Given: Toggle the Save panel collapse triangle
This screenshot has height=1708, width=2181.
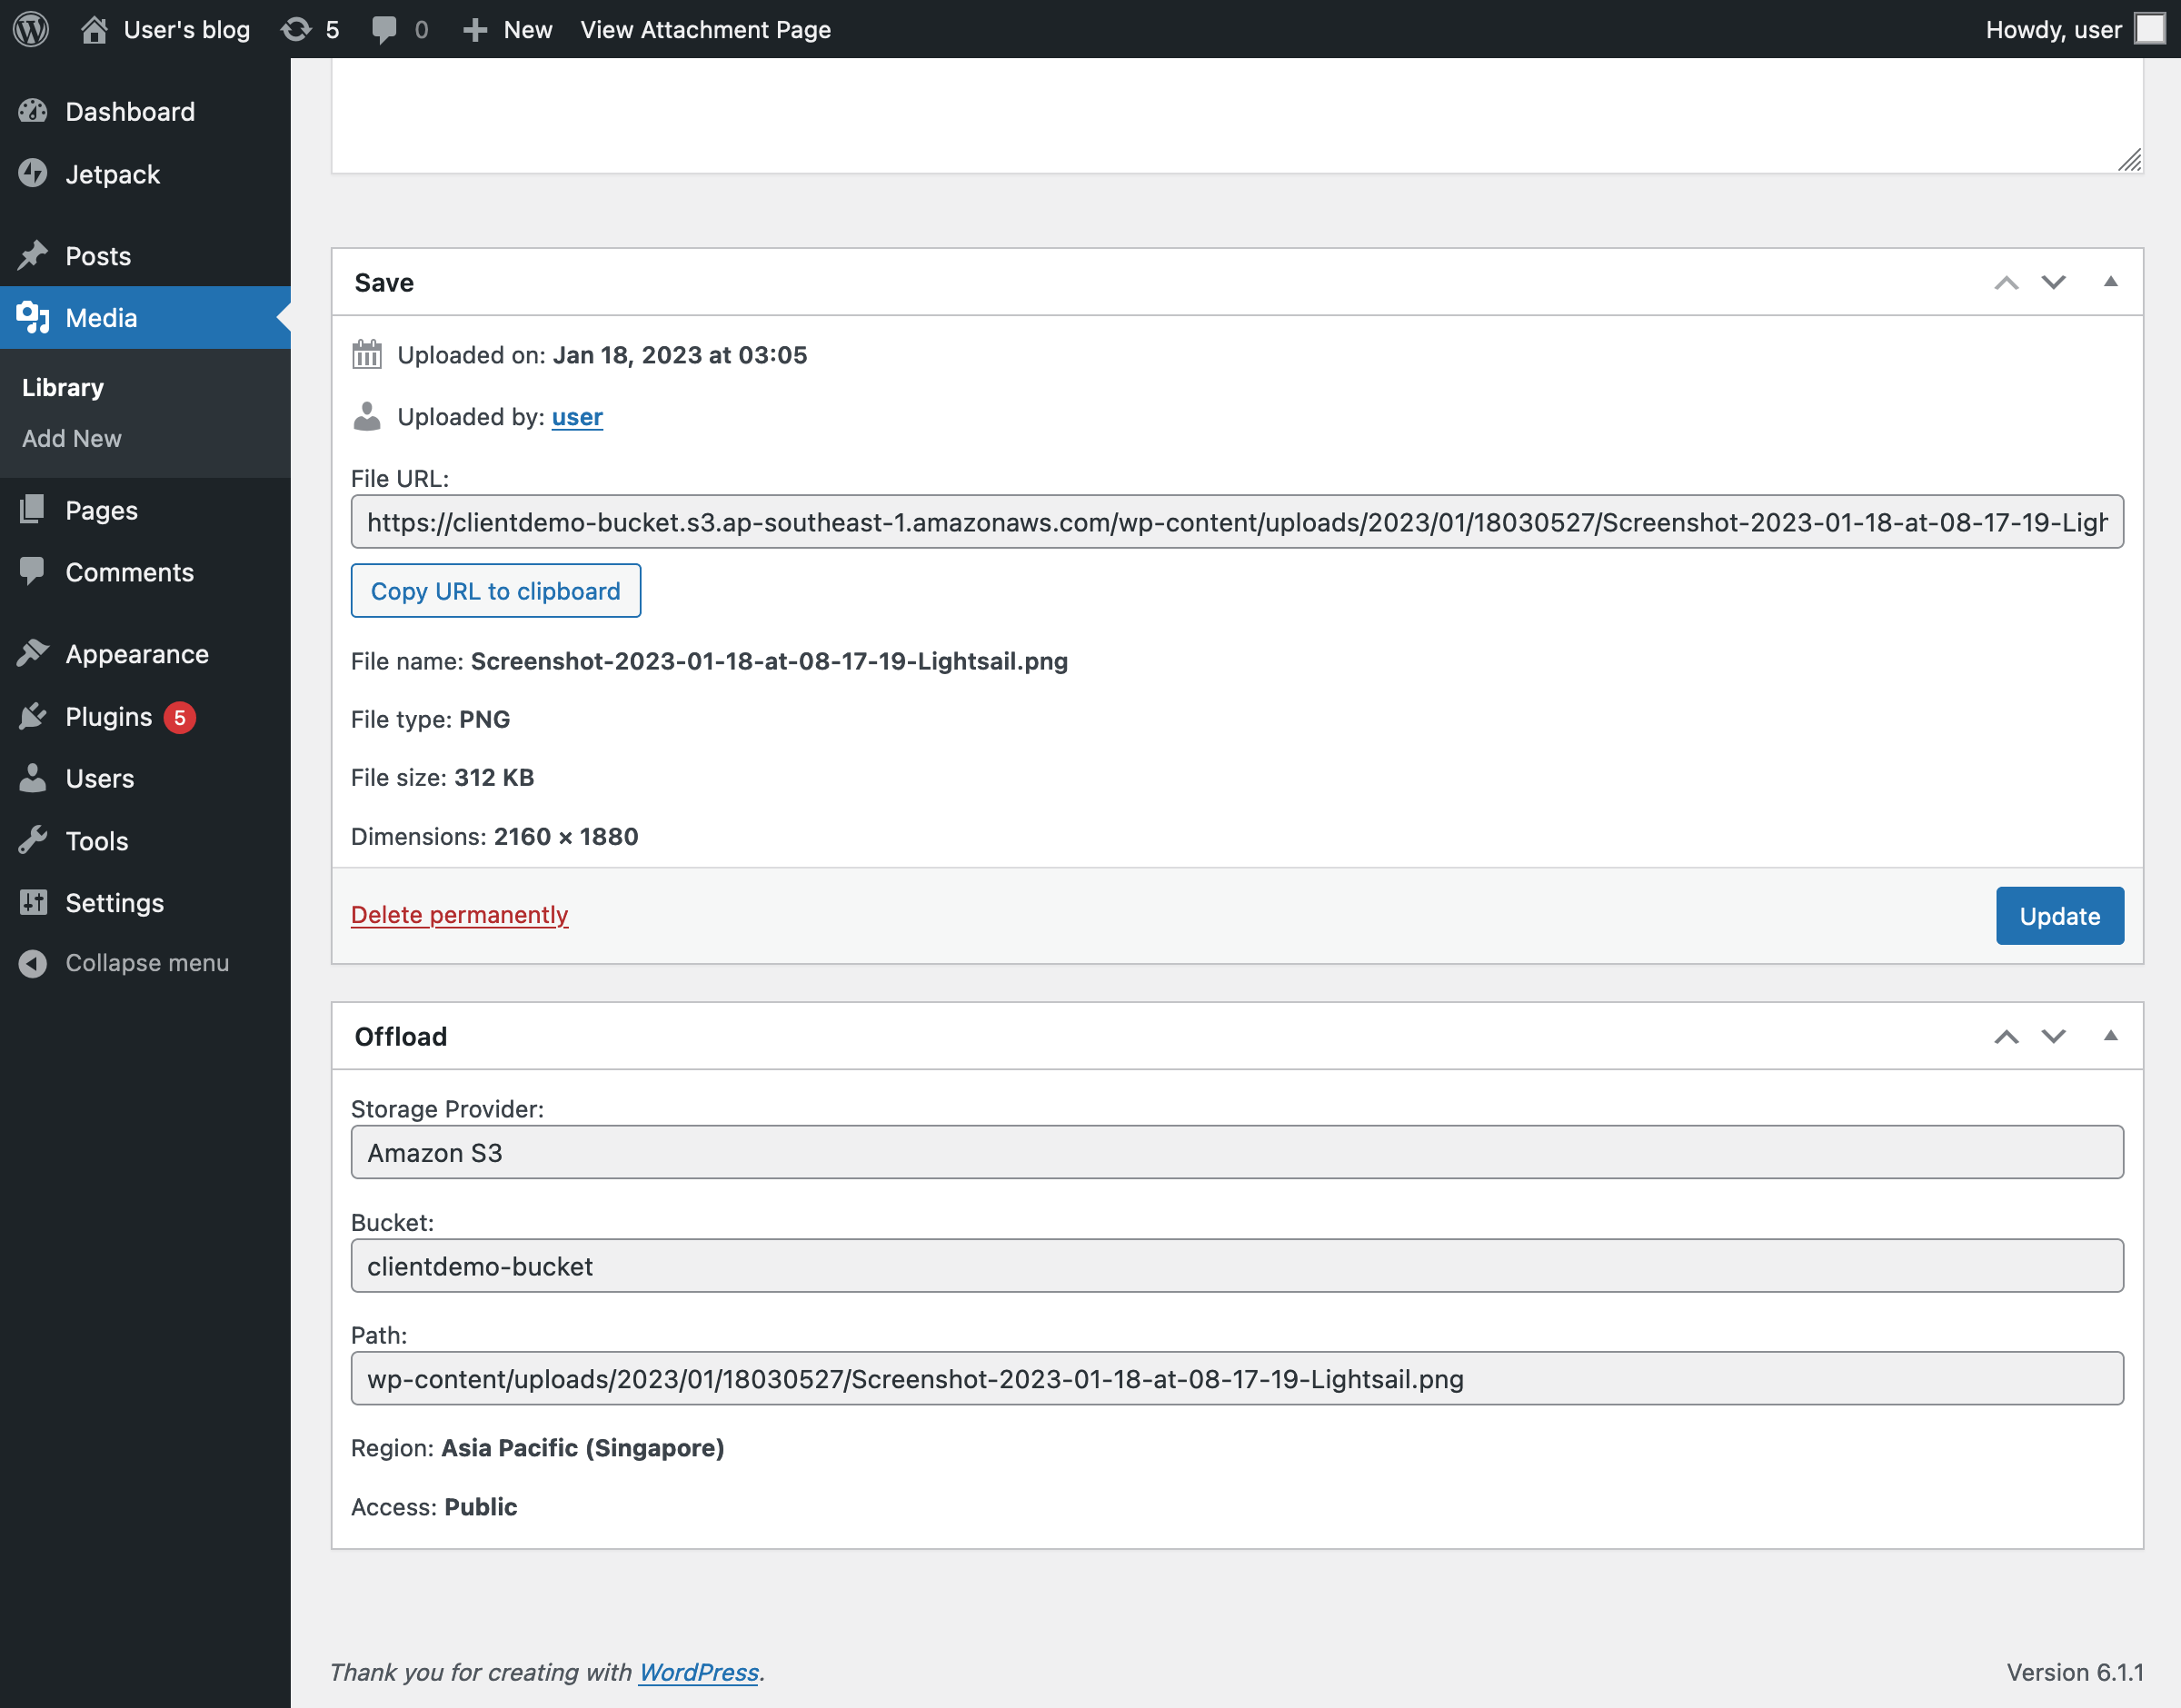Looking at the screenshot, I should click(x=2110, y=282).
